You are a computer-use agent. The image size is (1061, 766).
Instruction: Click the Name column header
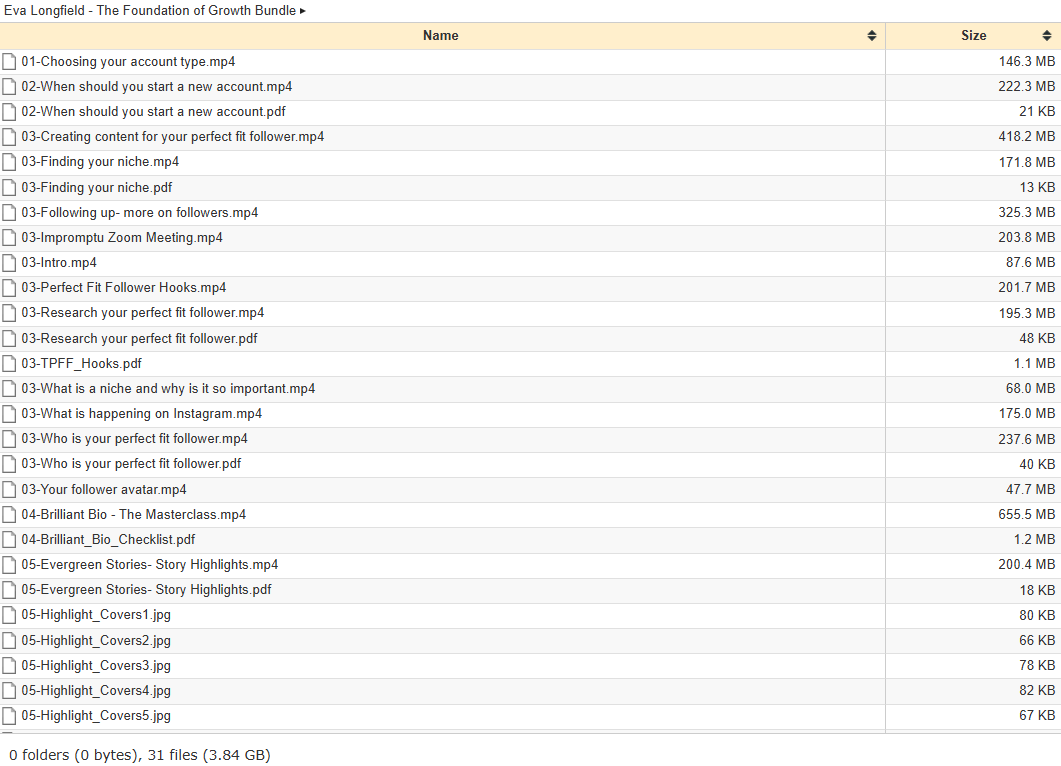(443, 36)
